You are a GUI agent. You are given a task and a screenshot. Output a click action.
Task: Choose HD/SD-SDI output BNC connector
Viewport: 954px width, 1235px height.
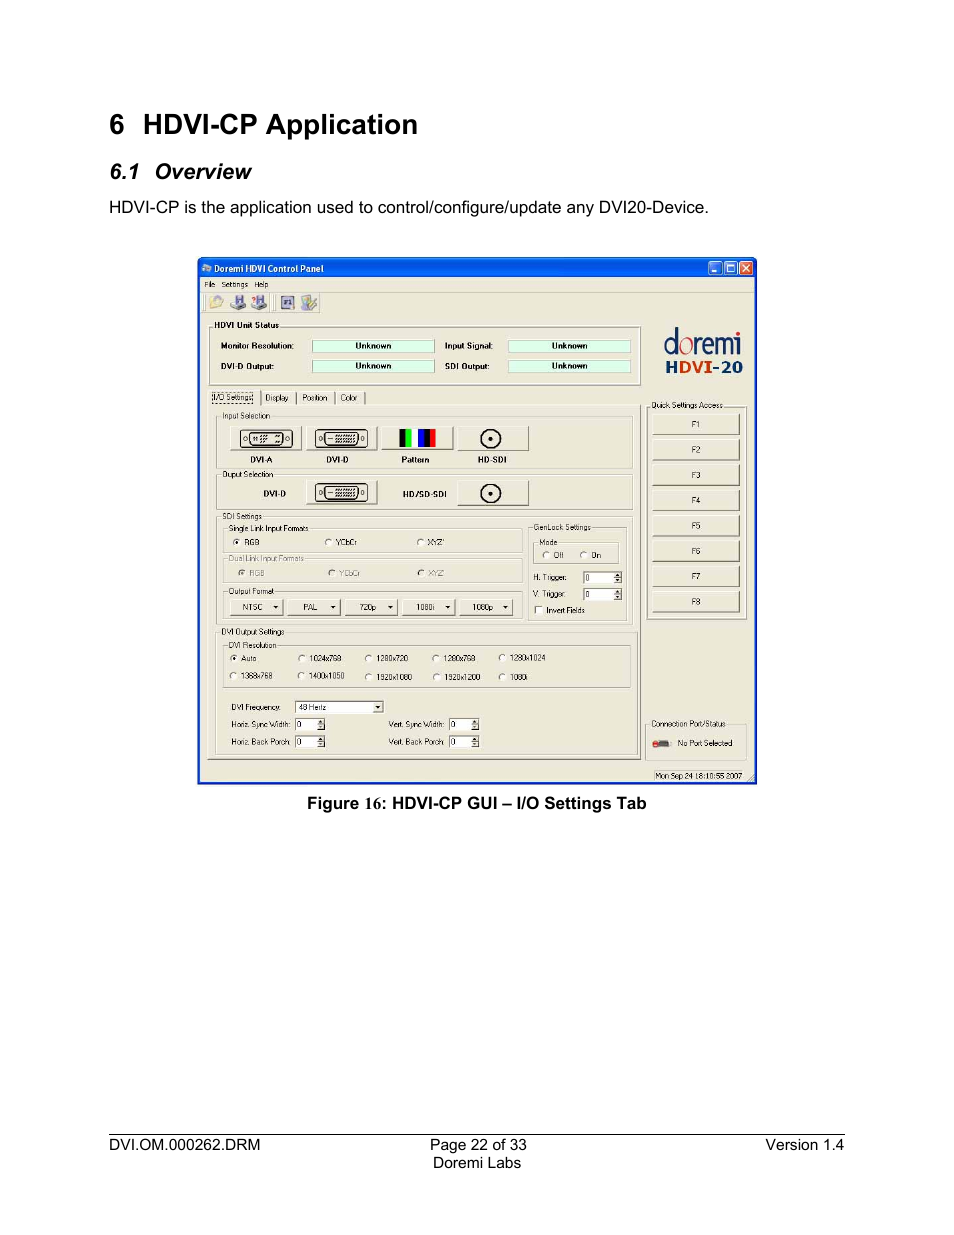point(492,493)
